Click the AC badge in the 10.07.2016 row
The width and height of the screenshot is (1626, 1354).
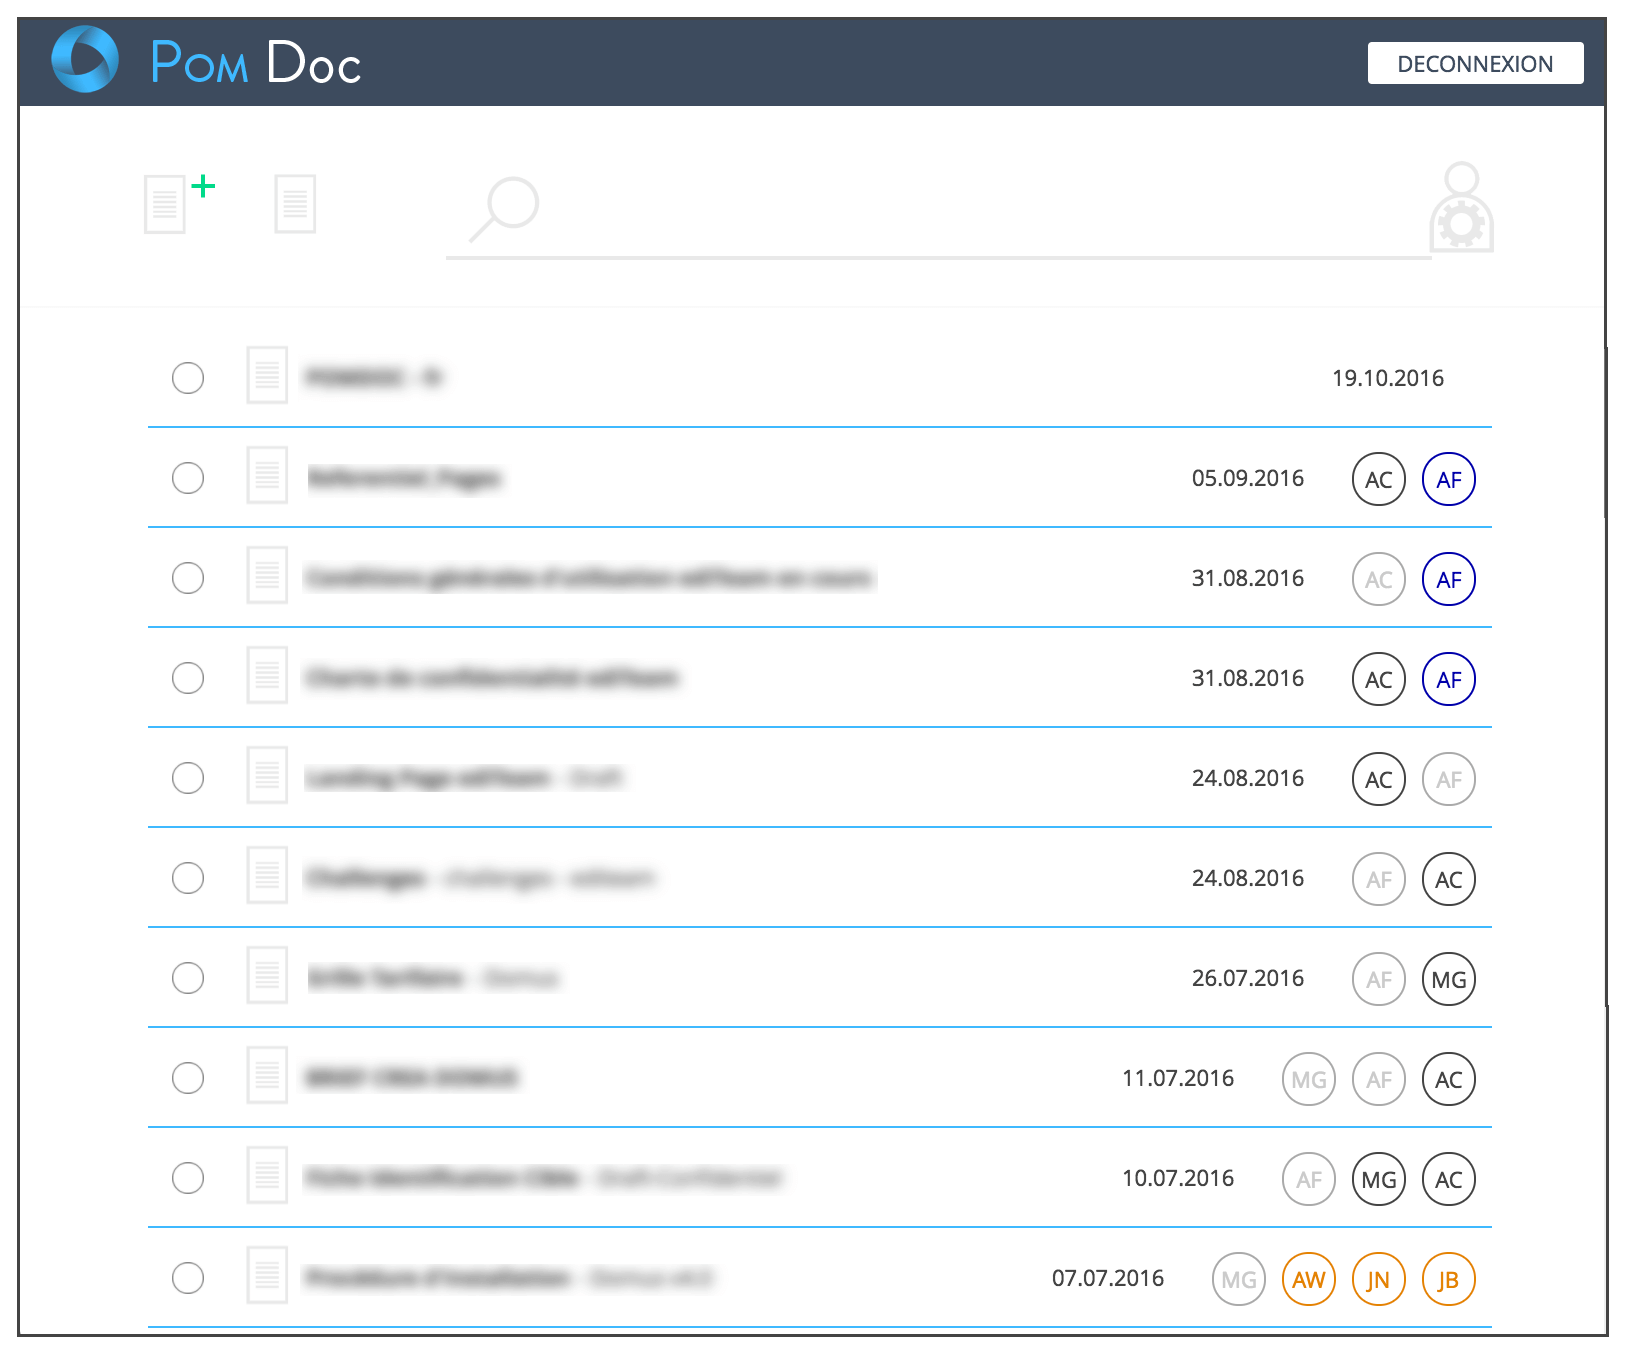tap(1449, 1179)
